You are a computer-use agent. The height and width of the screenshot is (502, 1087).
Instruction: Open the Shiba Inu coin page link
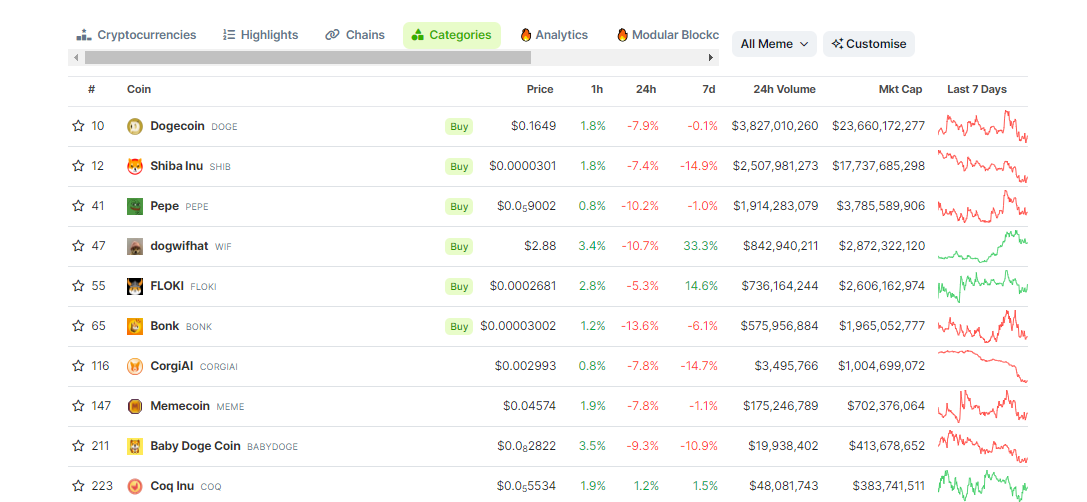(x=191, y=166)
